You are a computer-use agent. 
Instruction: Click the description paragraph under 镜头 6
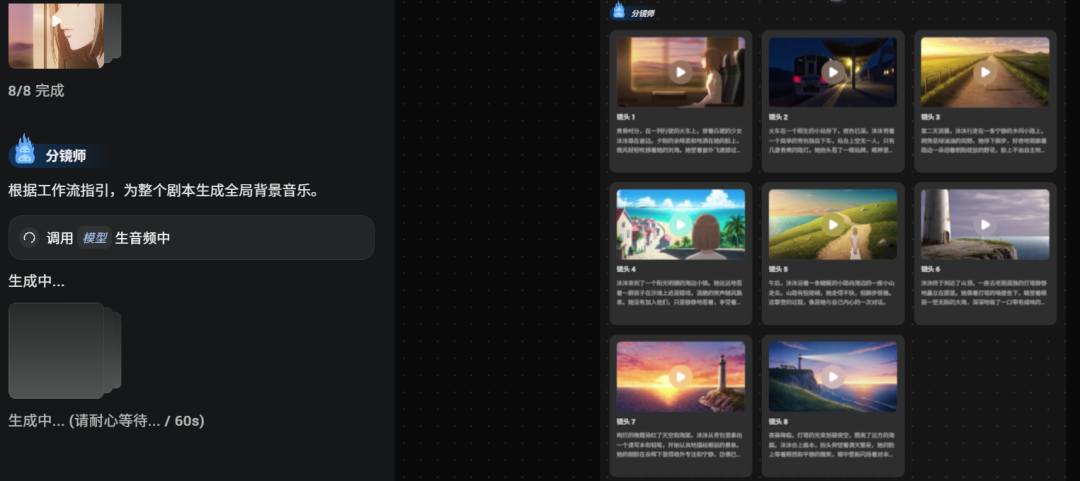(985, 292)
